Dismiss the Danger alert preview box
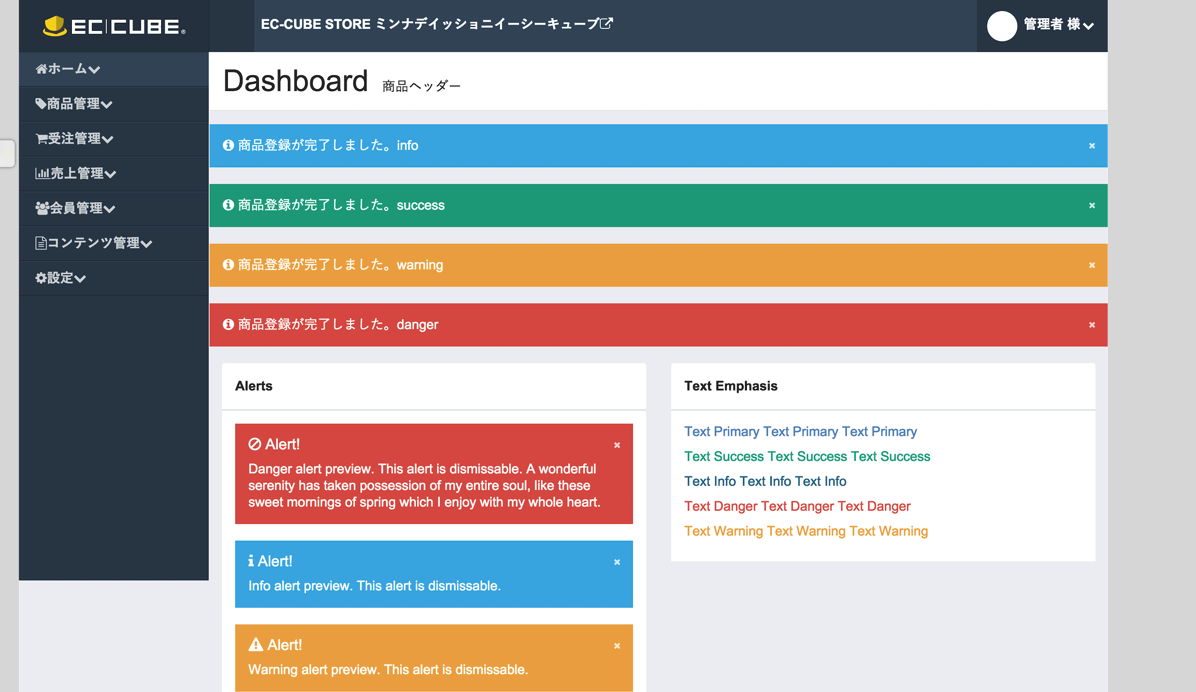 [x=617, y=445]
